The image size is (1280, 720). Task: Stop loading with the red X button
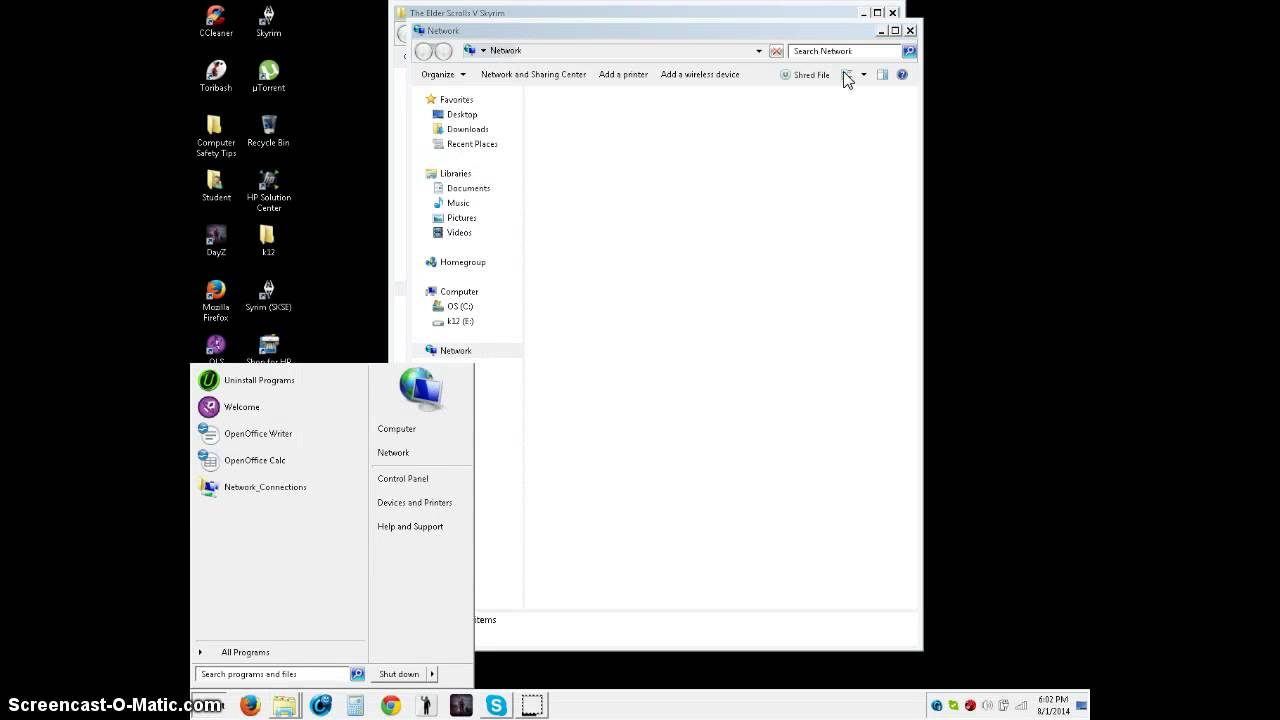point(776,51)
